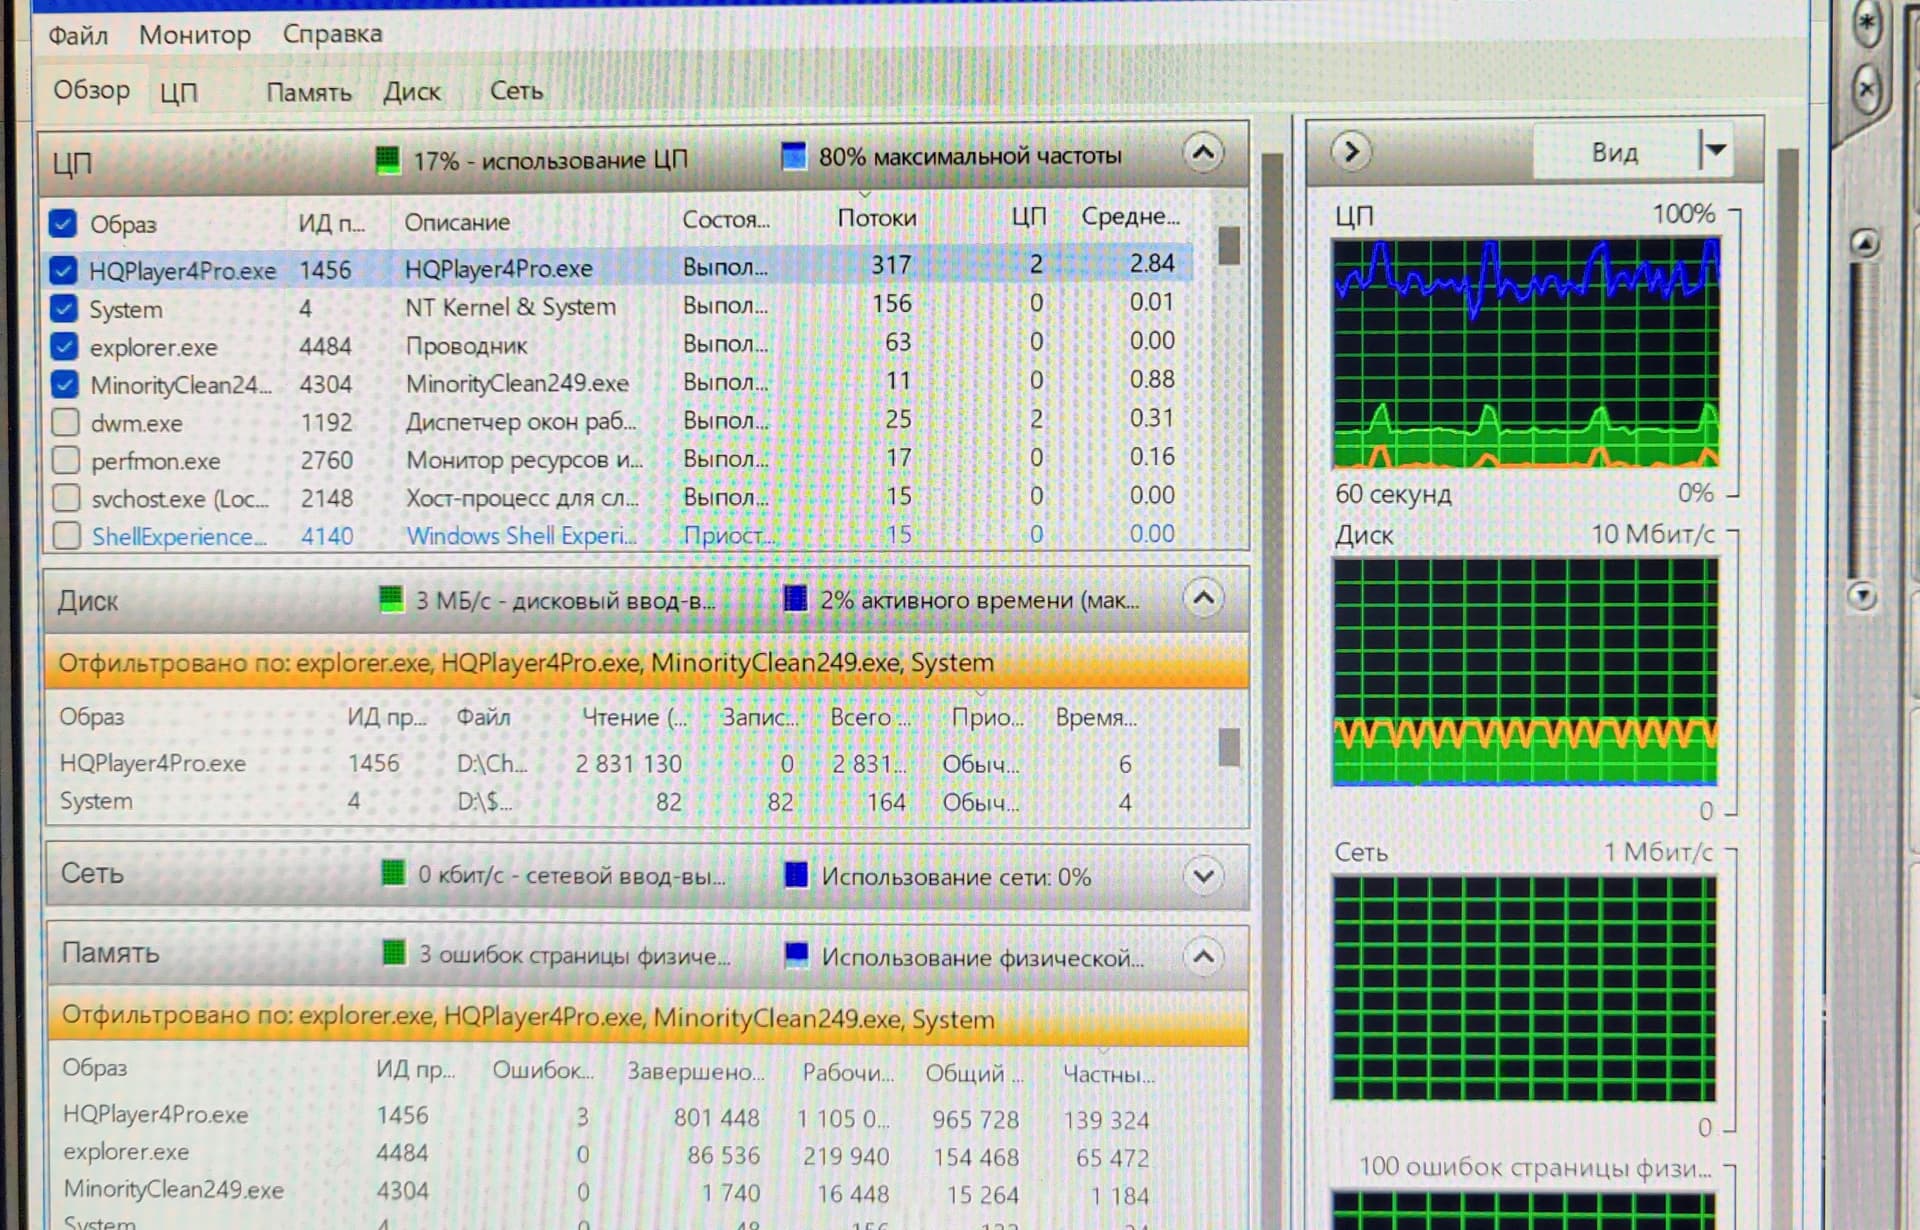Collapse the ЦП section chevron
The height and width of the screenshot is (1230, 1920).
pos(1203,153)
